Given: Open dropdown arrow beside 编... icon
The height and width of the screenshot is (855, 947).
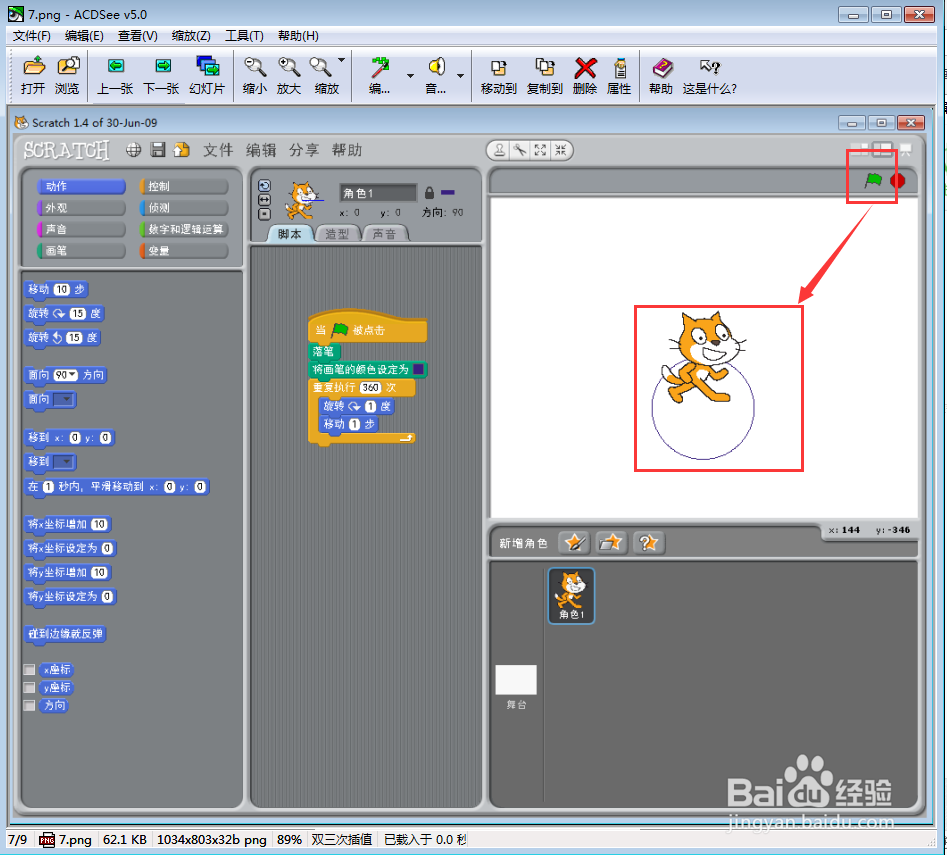Looking at the screenshot, I should [x=410, y=75].
